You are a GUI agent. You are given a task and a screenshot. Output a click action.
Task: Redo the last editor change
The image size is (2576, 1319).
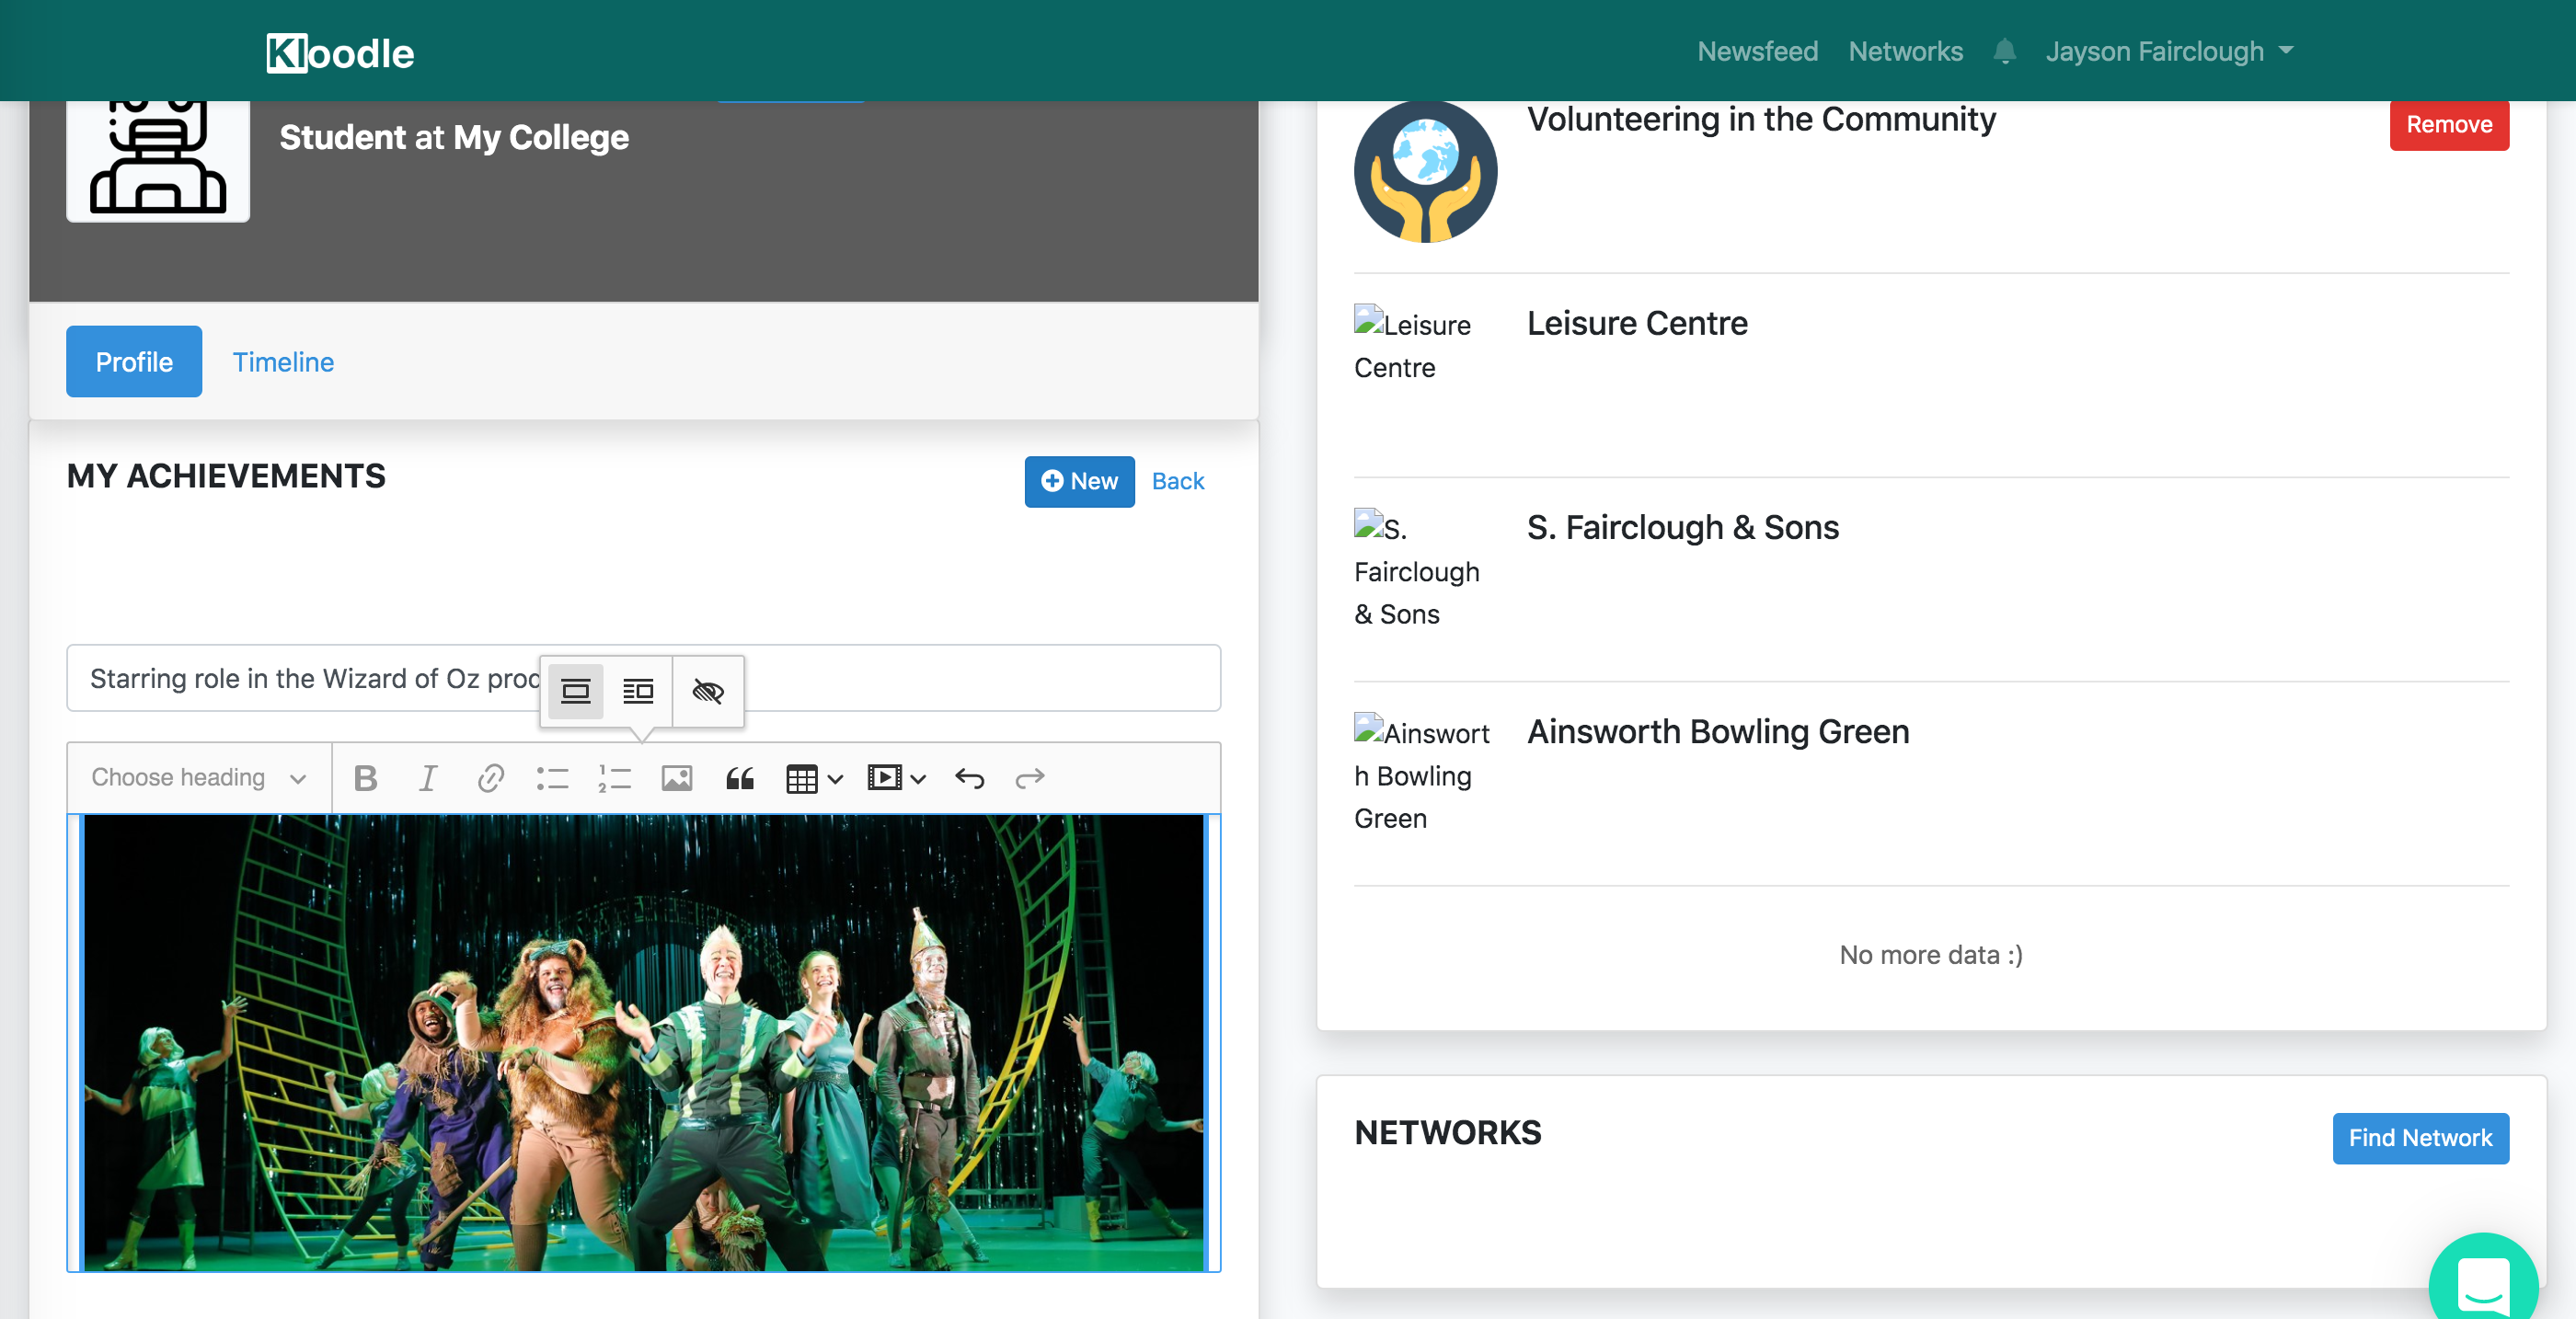pyautogui.click(x=1030, y=778)
